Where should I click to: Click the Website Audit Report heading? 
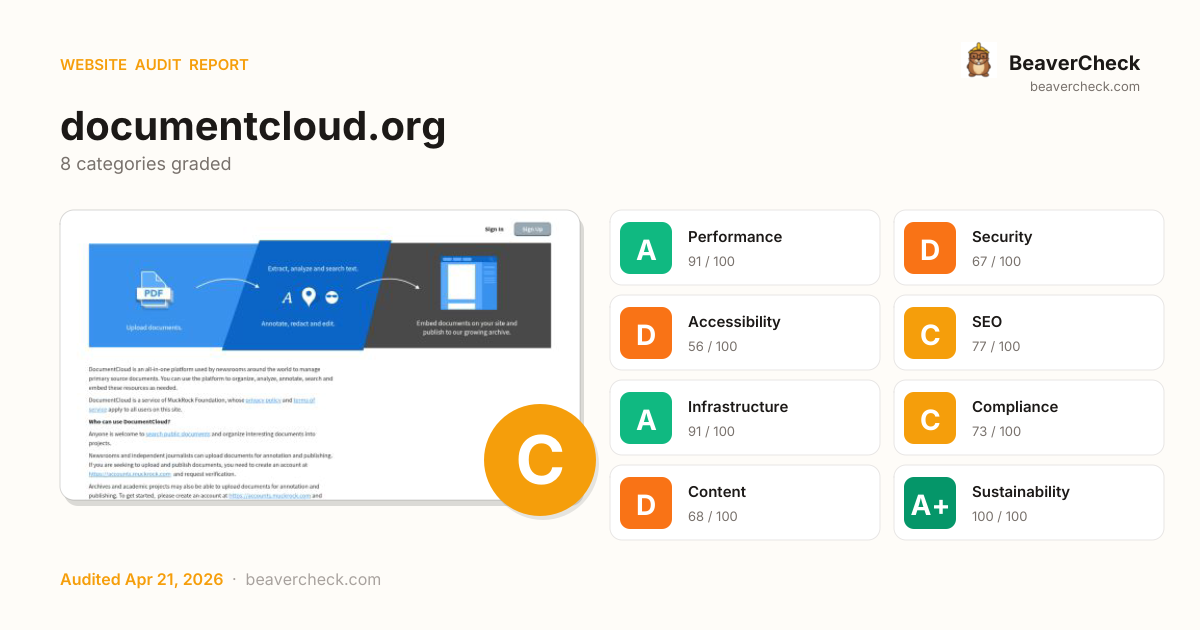tap(154, 65)
